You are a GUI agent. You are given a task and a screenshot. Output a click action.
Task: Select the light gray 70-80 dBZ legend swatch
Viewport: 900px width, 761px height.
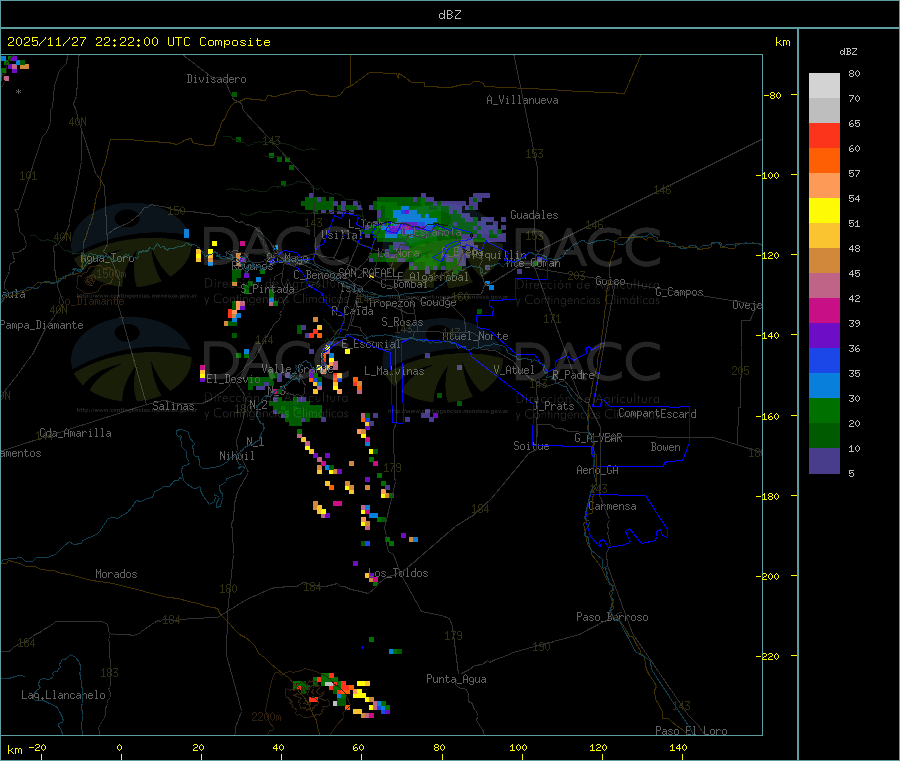pos(824,86)
